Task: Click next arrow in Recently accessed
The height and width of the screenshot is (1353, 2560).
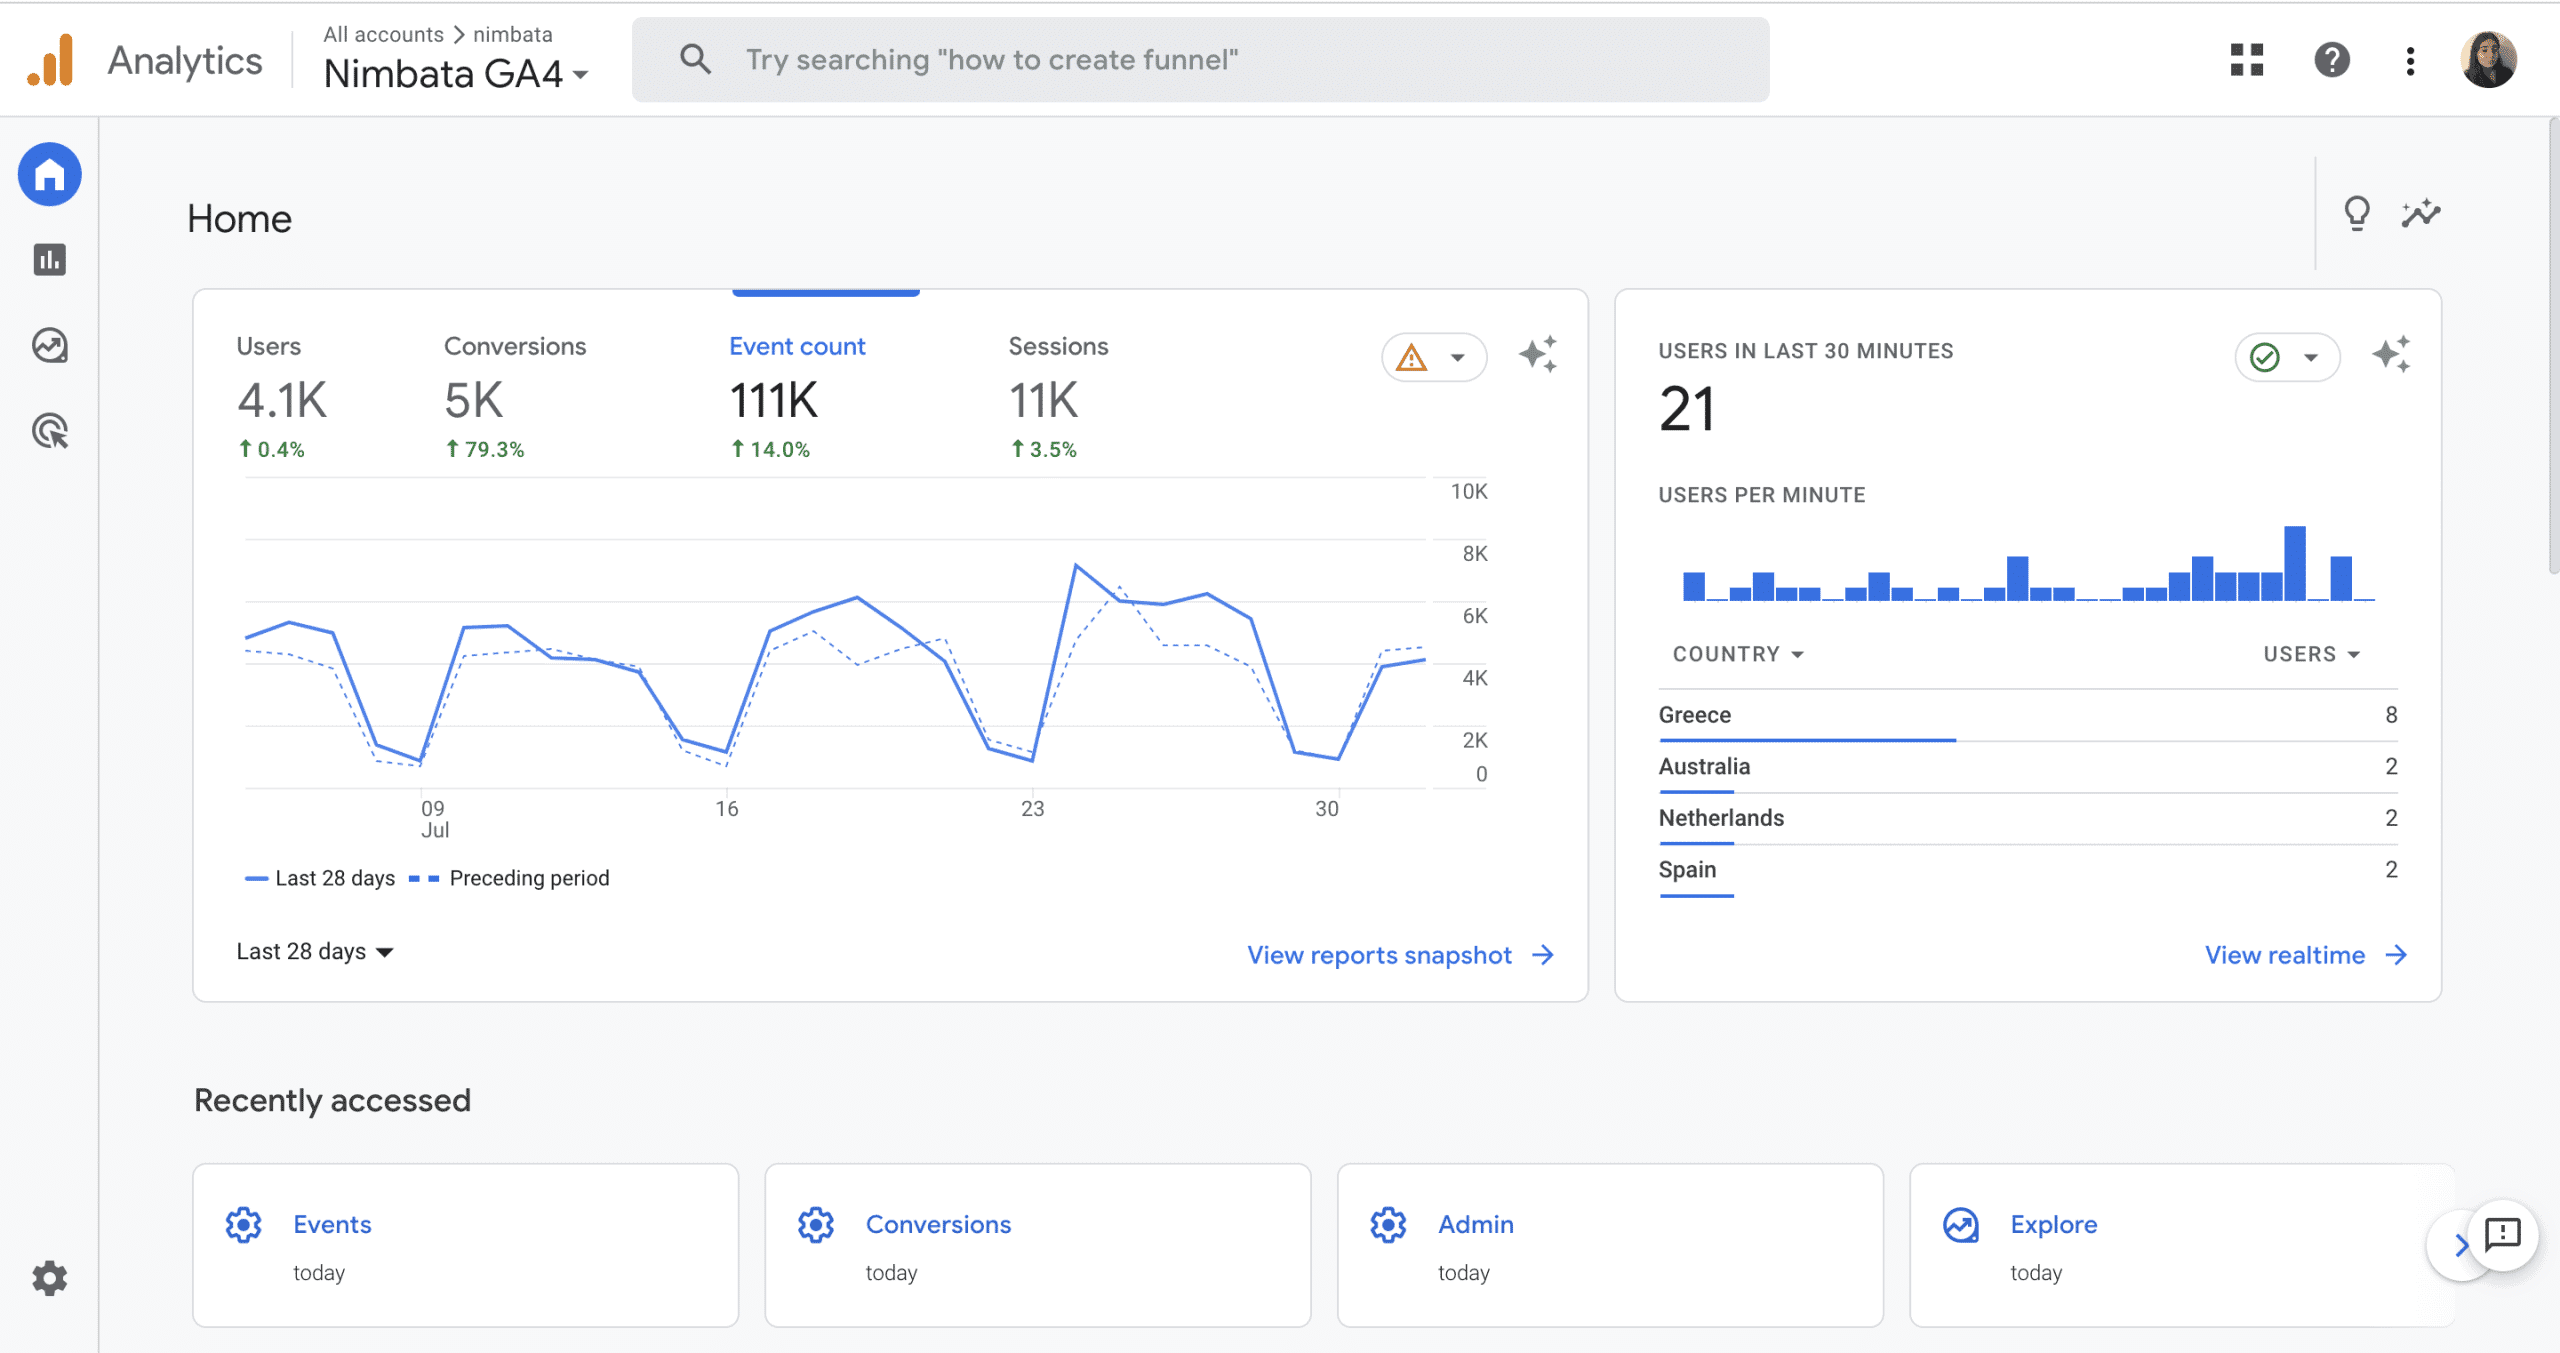Action: (x=2456, y=1245)
